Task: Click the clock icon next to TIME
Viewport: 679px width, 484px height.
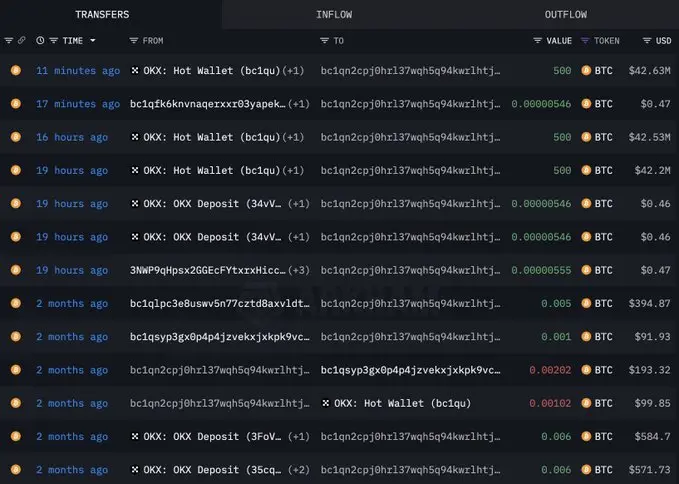Action: tap(40, 41)
